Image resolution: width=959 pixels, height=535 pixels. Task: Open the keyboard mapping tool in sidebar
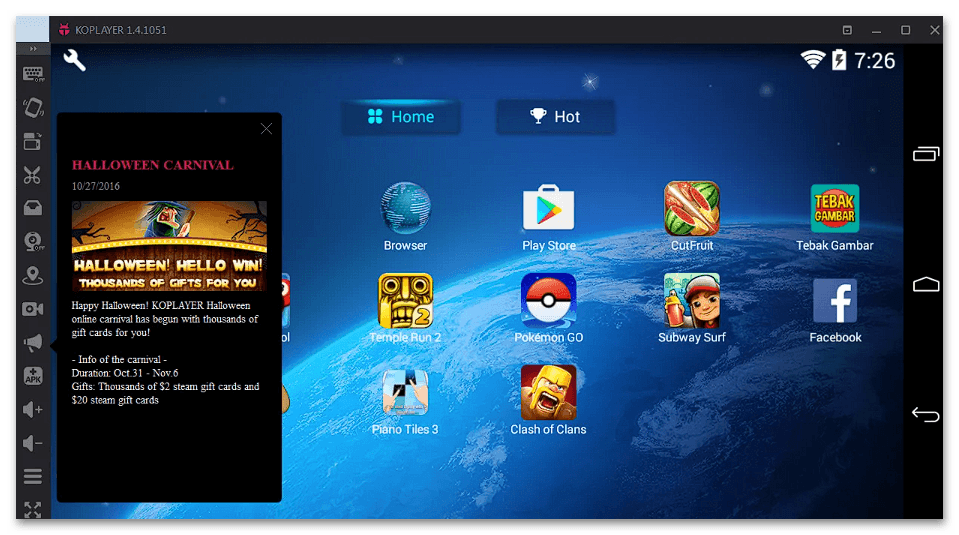33,75
